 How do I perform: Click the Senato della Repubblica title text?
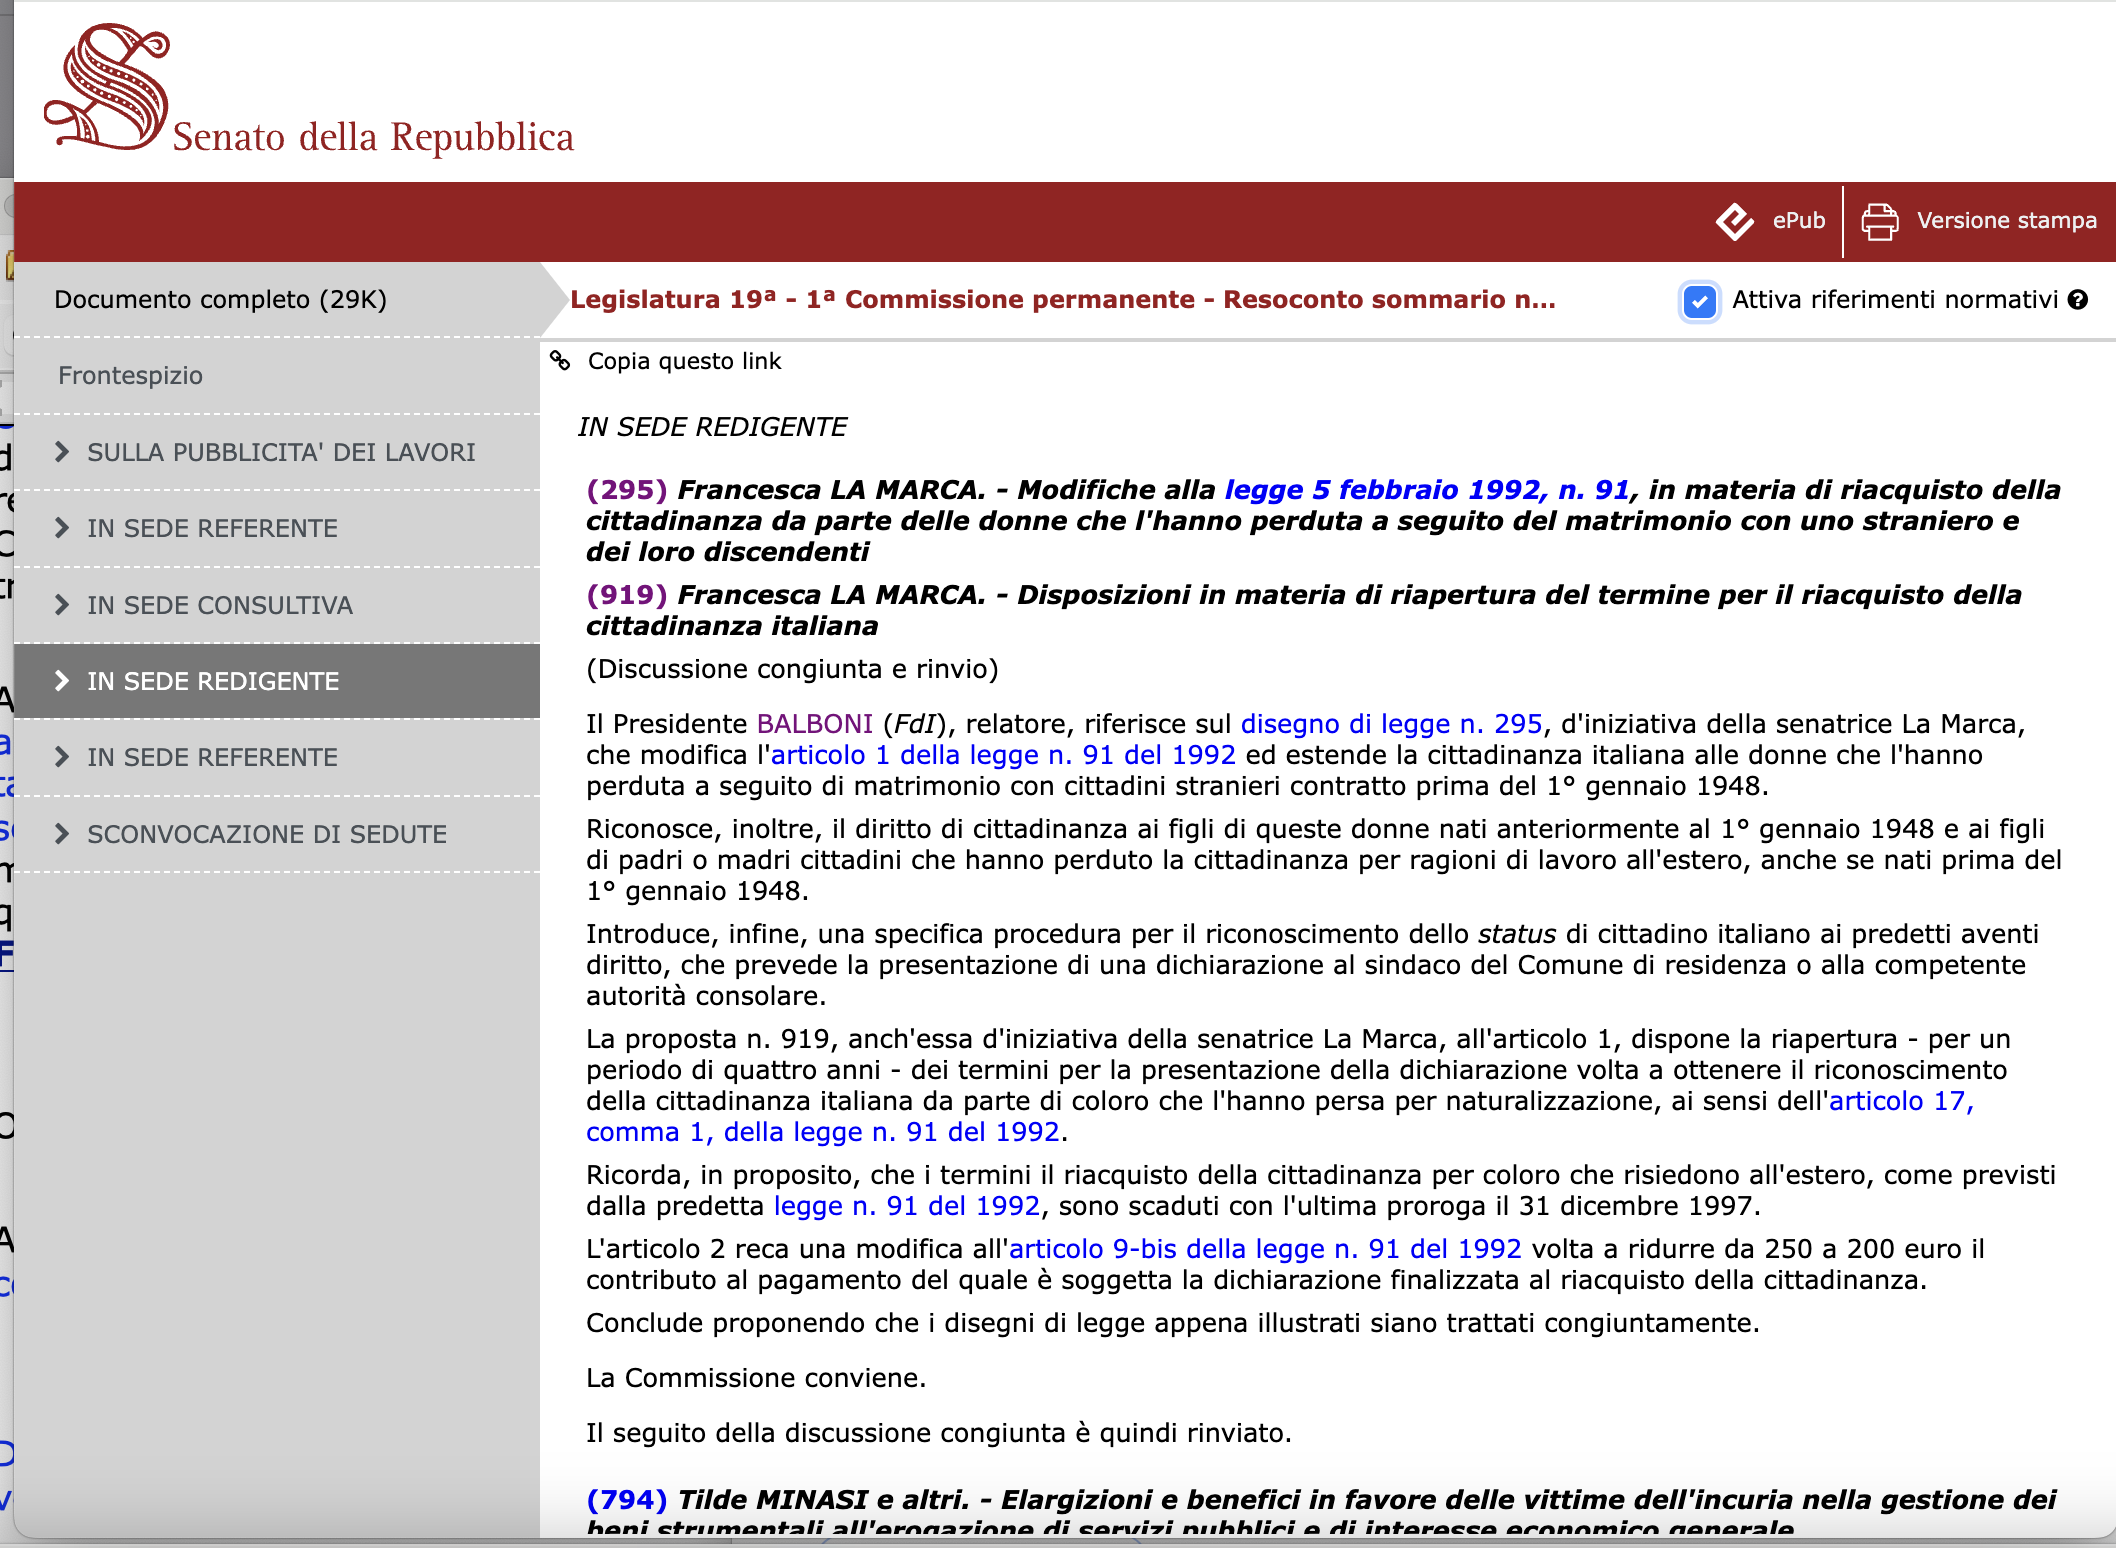373,137
